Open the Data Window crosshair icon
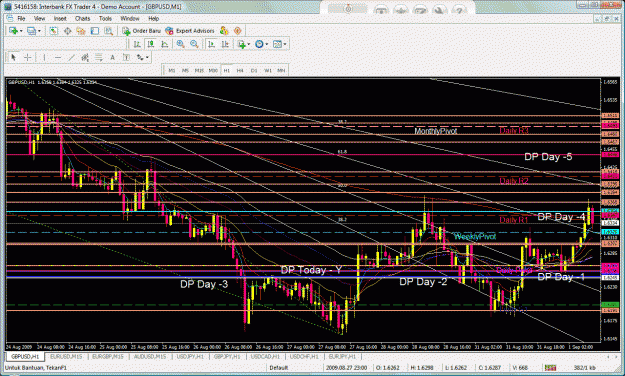This screenshot has height=376, width=625. coord(67,31)
